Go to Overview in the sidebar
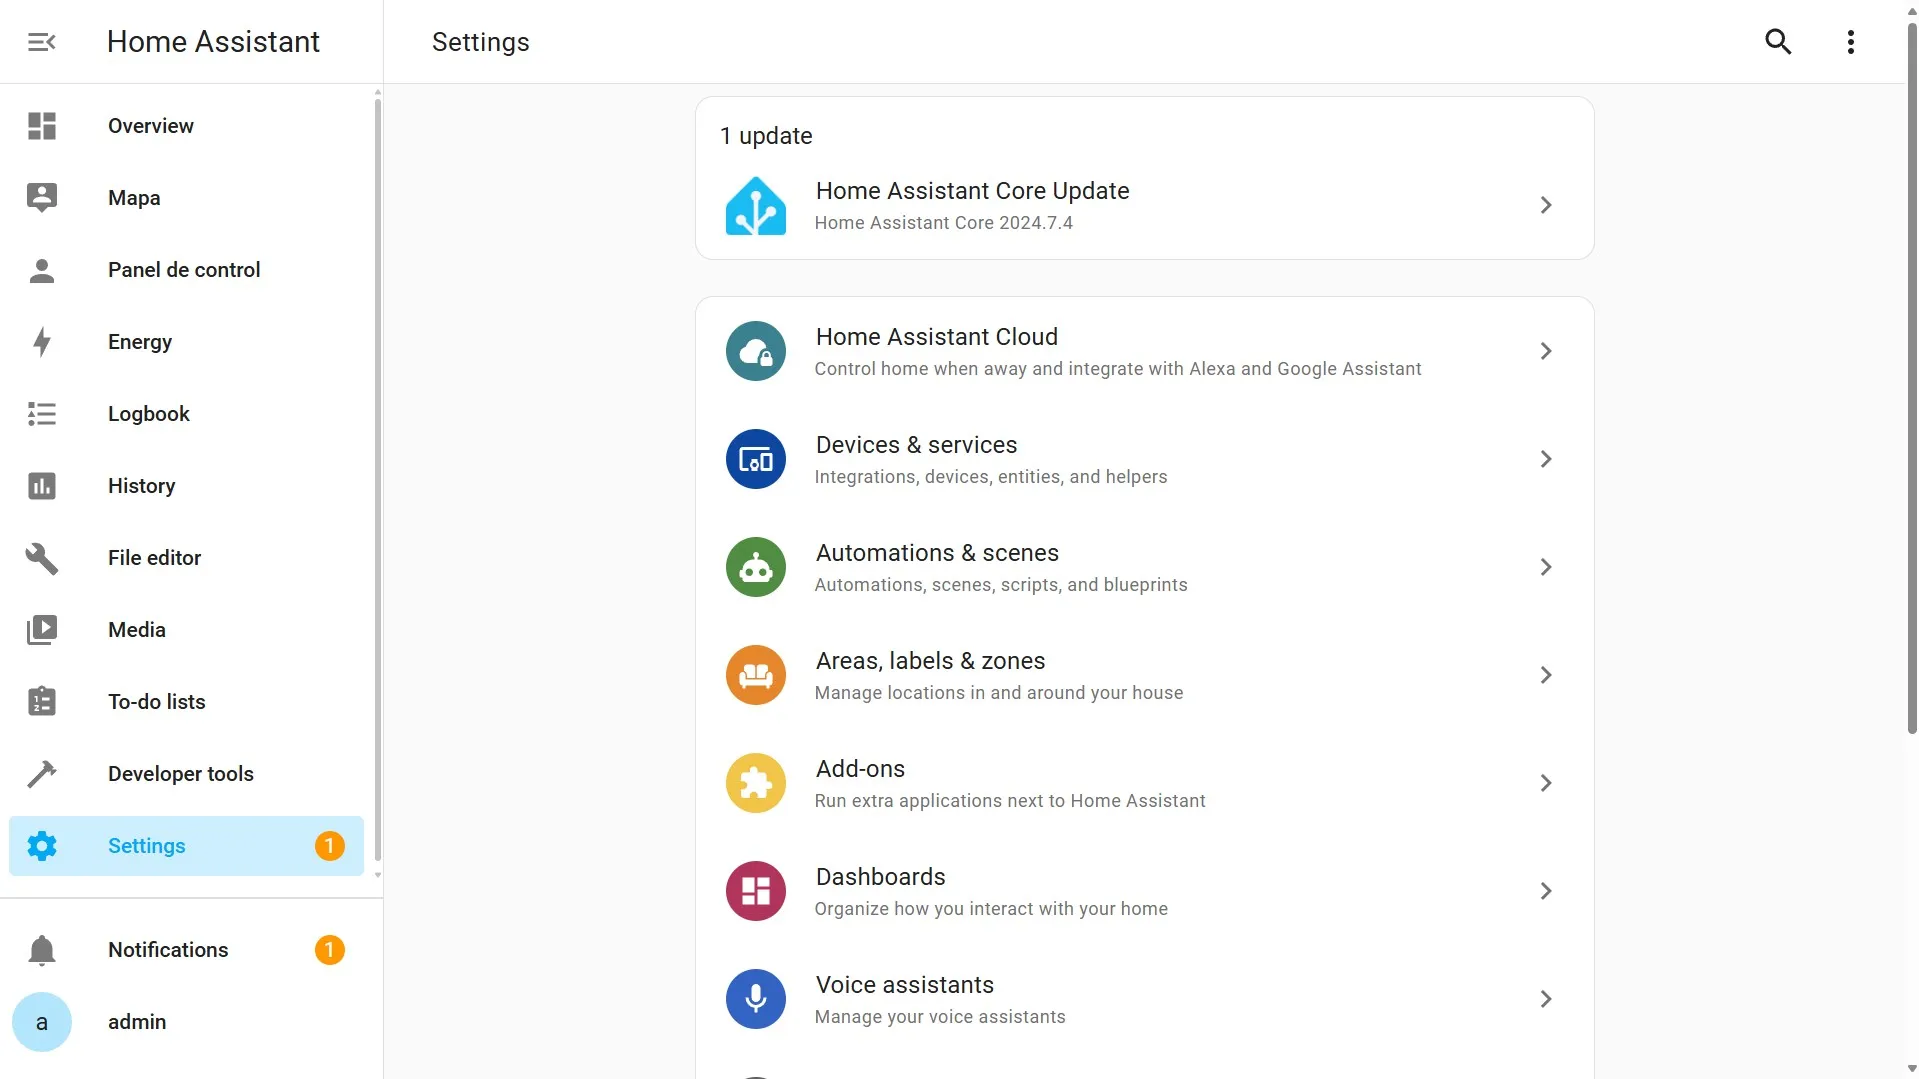Image resolution: width=1919 pixels, height=1079 pixels. click(186, 126)
